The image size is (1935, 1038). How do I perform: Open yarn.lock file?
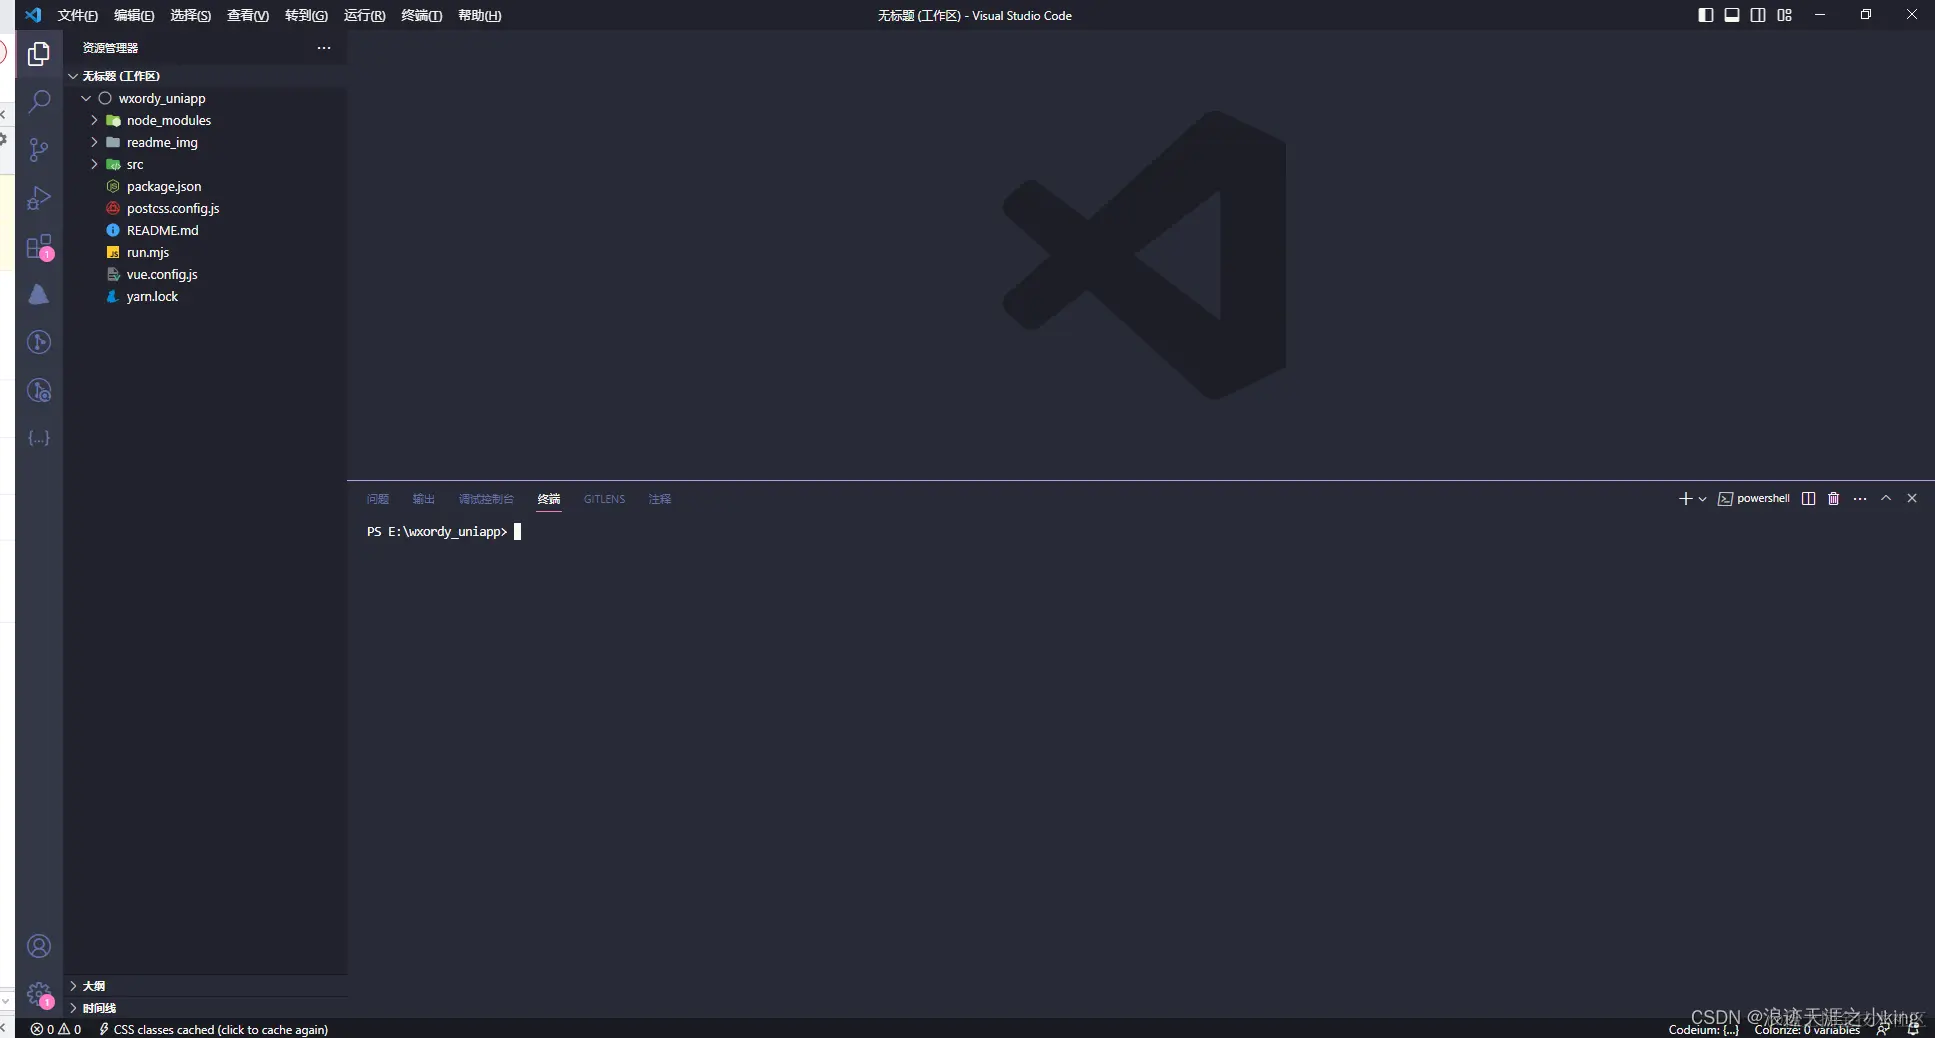coord(206,296)
